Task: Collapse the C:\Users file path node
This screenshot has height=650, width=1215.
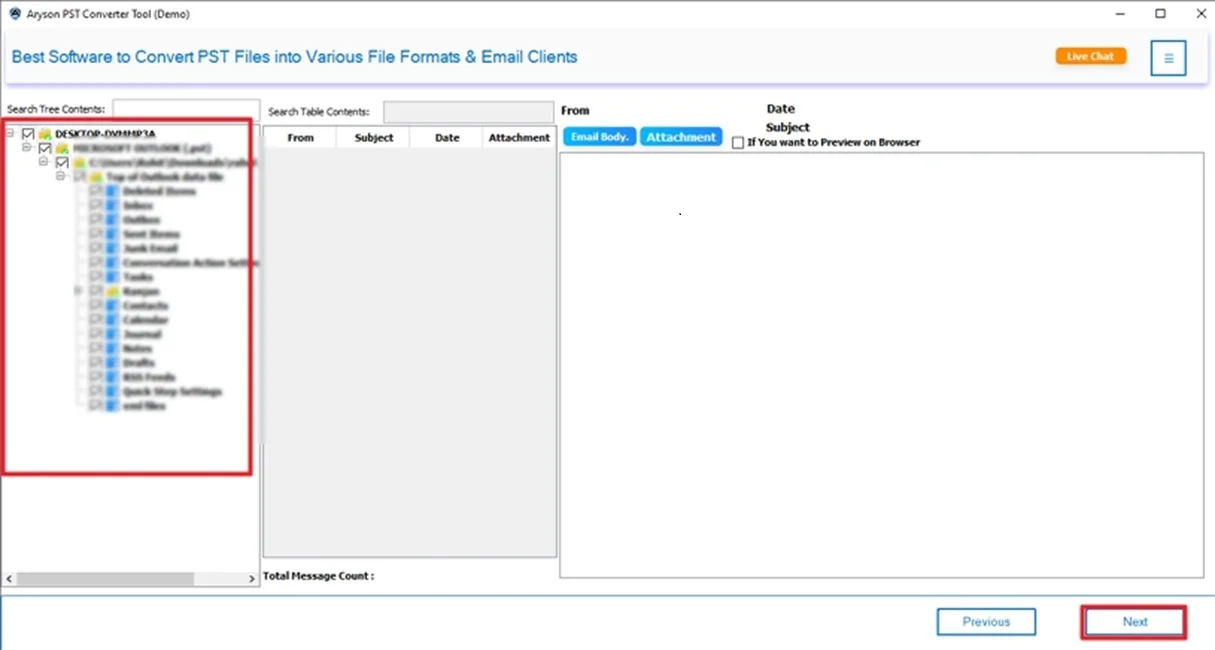Action: click(44, 161)
